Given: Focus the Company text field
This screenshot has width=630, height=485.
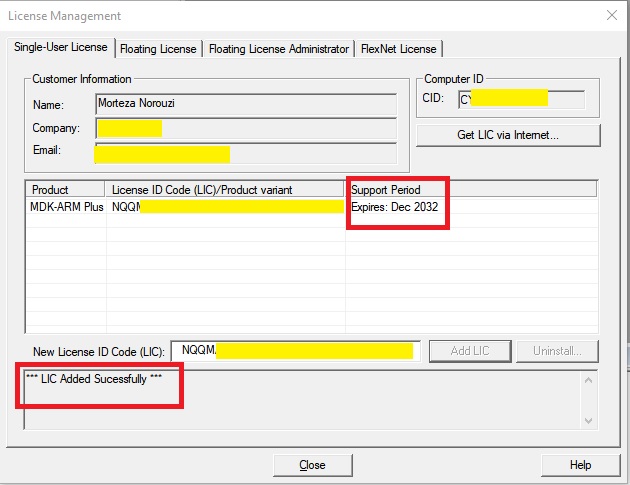Looking at the screenshot, I should coord(245,128).
